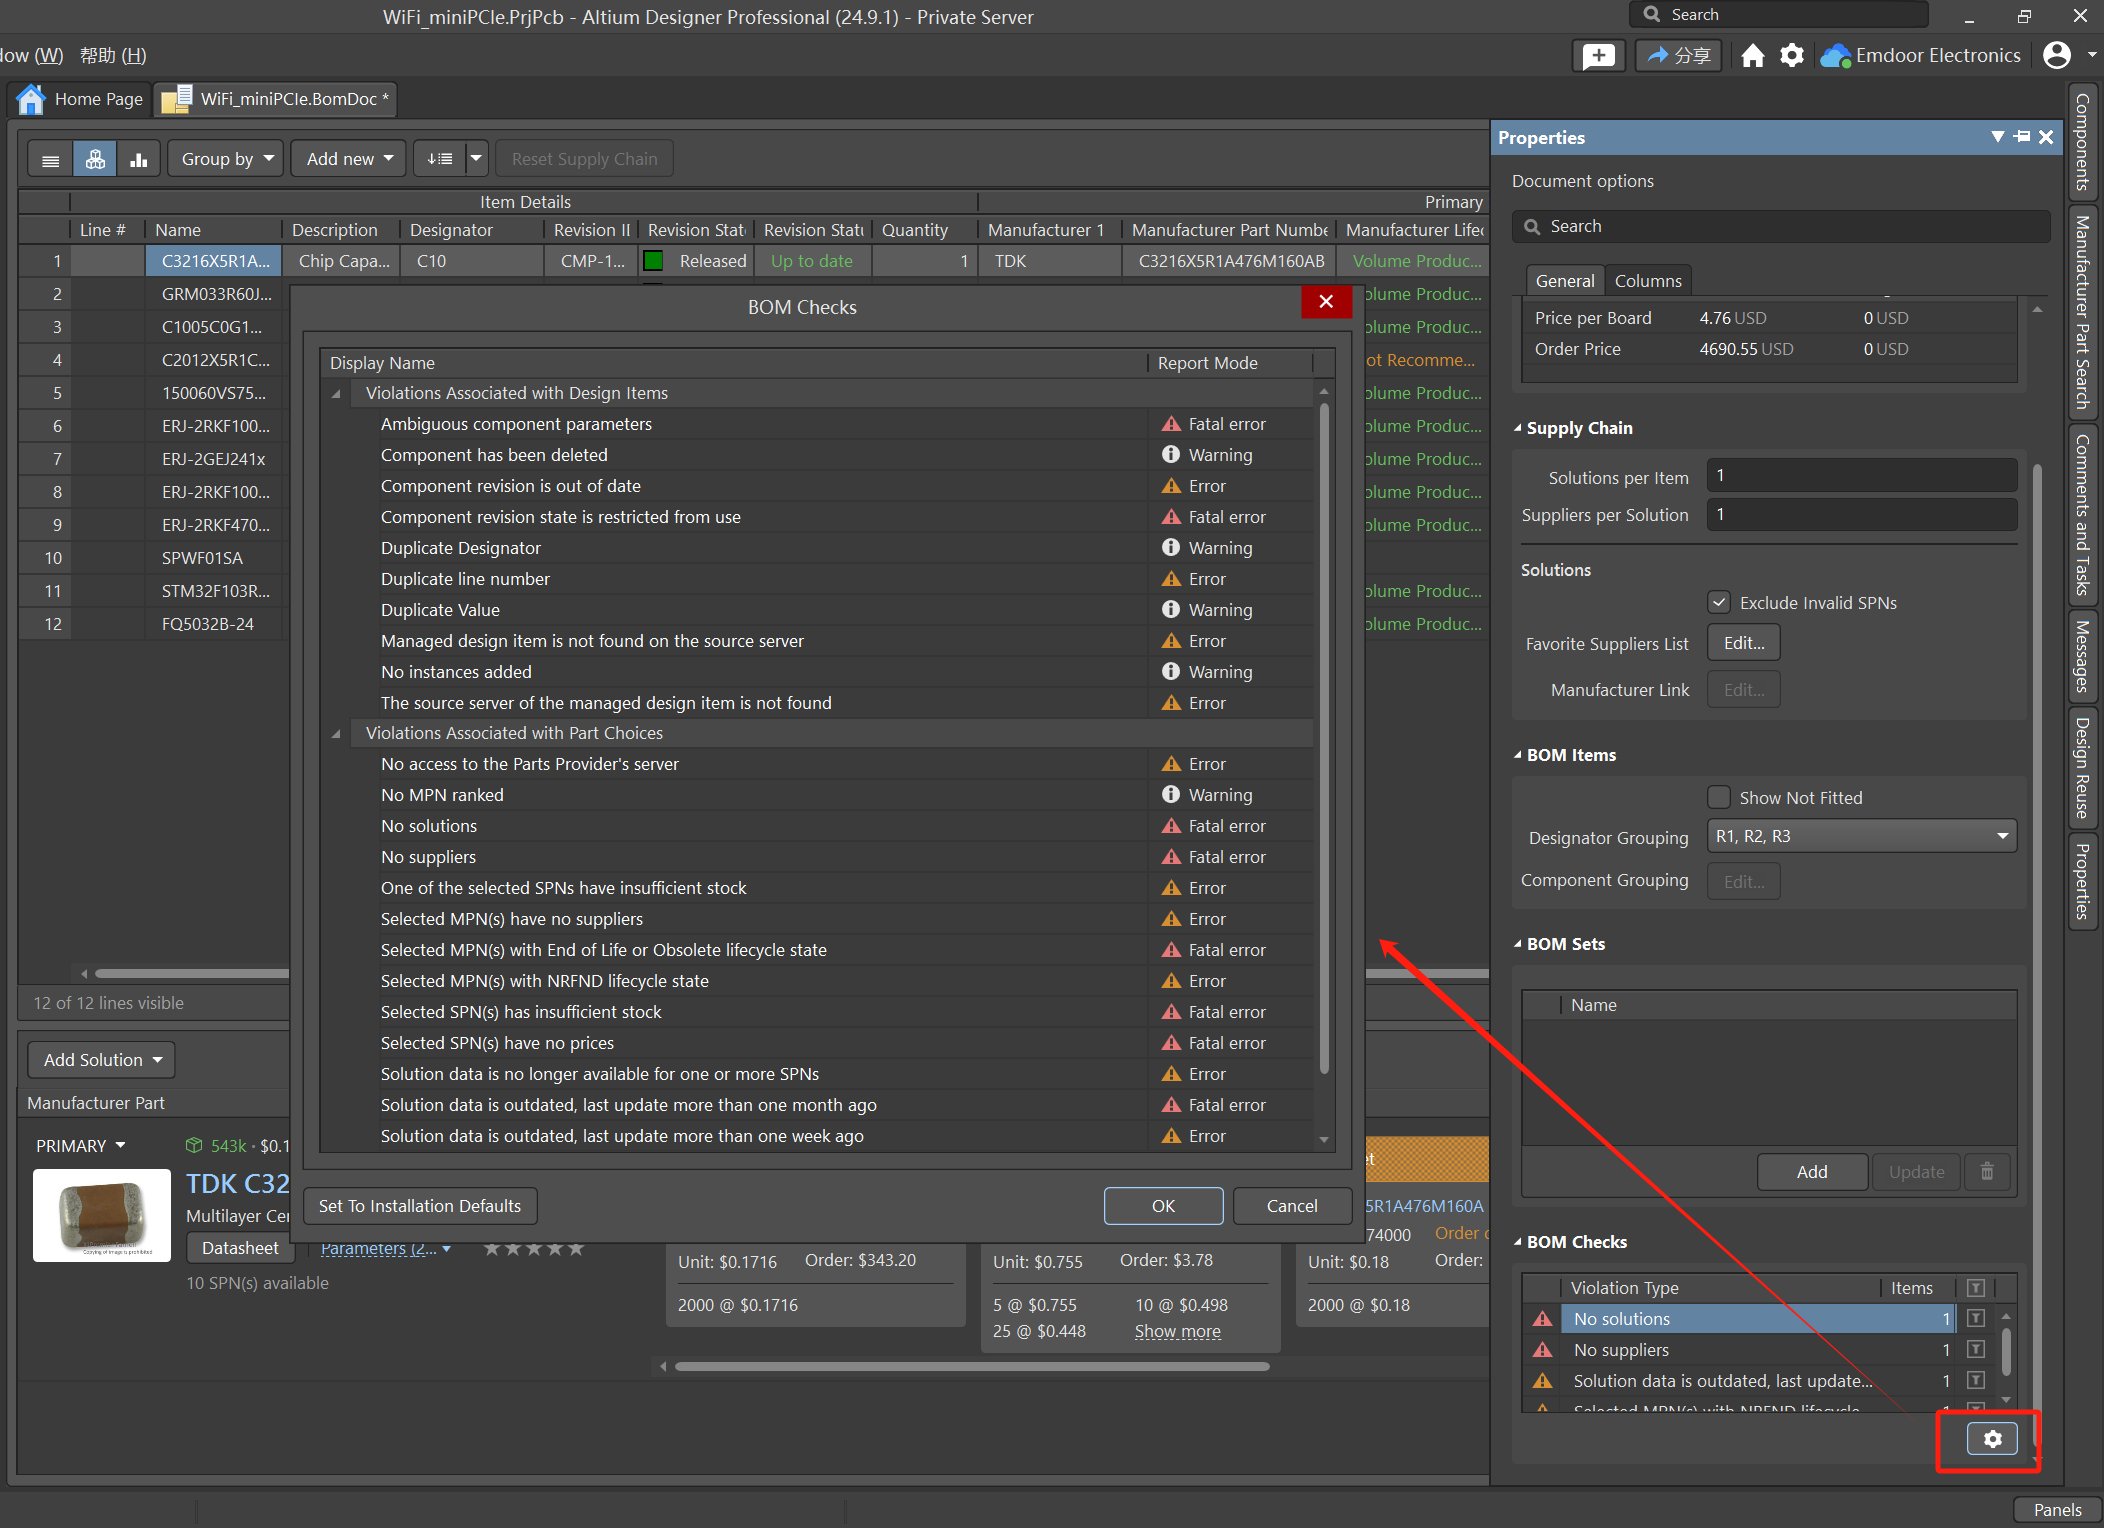The image size is (2104, 1528).
Task: Collapse Violations Associated with Design Items group
Action: pyautogui.click(x=337, y=394)
